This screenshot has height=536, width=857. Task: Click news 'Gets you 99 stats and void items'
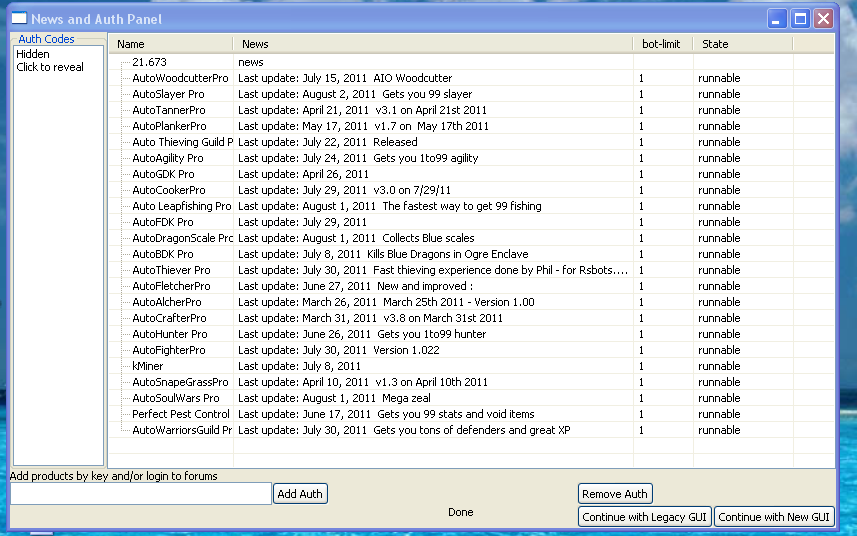click(x=456, y=414)
